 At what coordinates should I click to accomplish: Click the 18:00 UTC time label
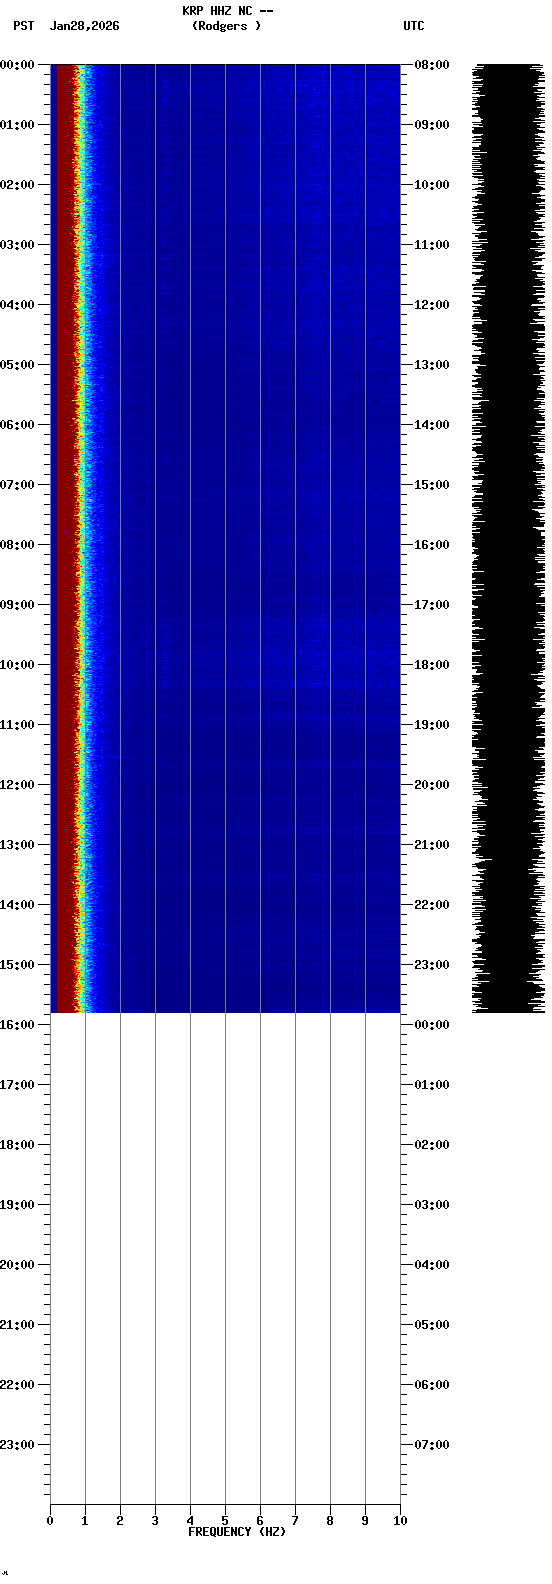tap(431, 665)
